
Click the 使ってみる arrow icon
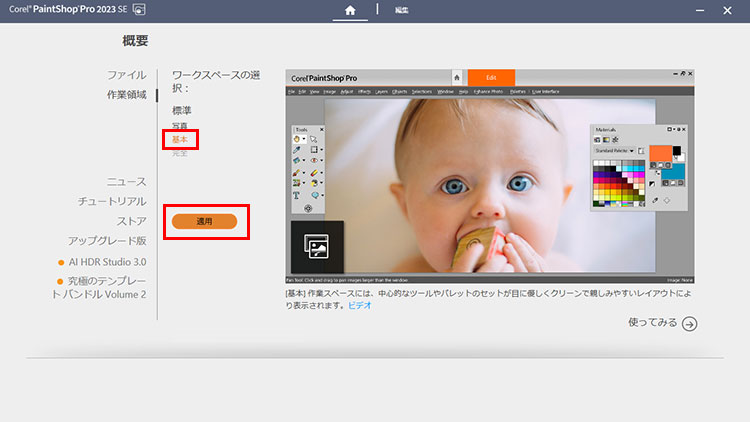pyautogui.click(x=689, y=323)
